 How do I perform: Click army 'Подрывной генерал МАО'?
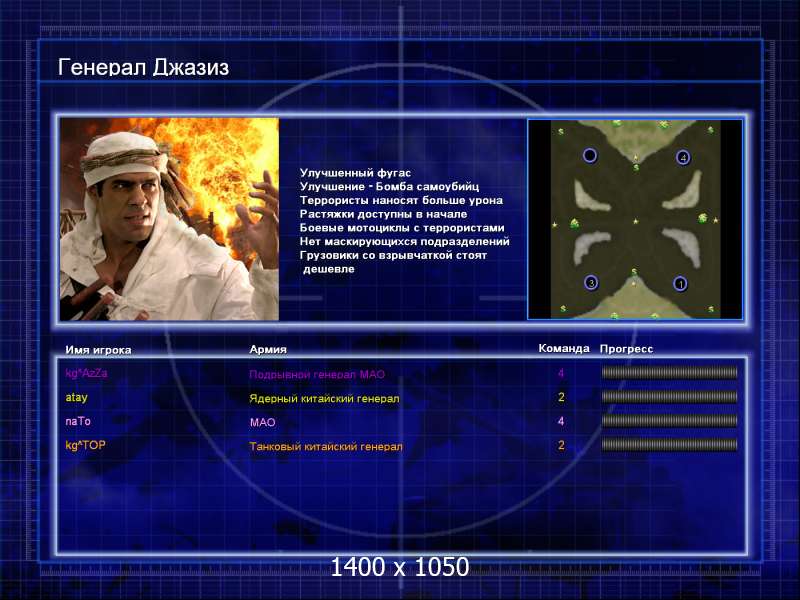pyautogui.click(x=317, y=374)
